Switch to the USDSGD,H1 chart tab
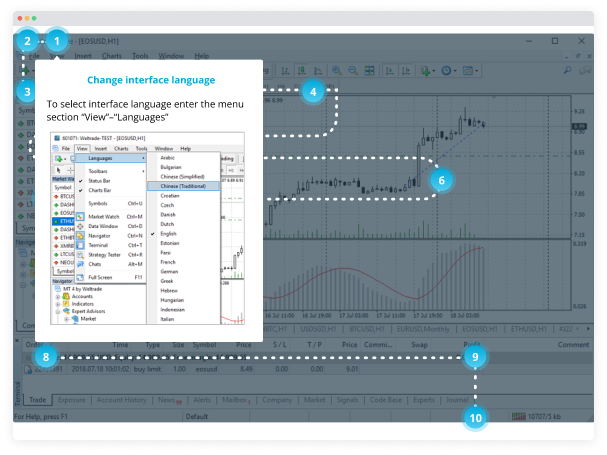The image size is (607, 455). click(x=318, y=329)
